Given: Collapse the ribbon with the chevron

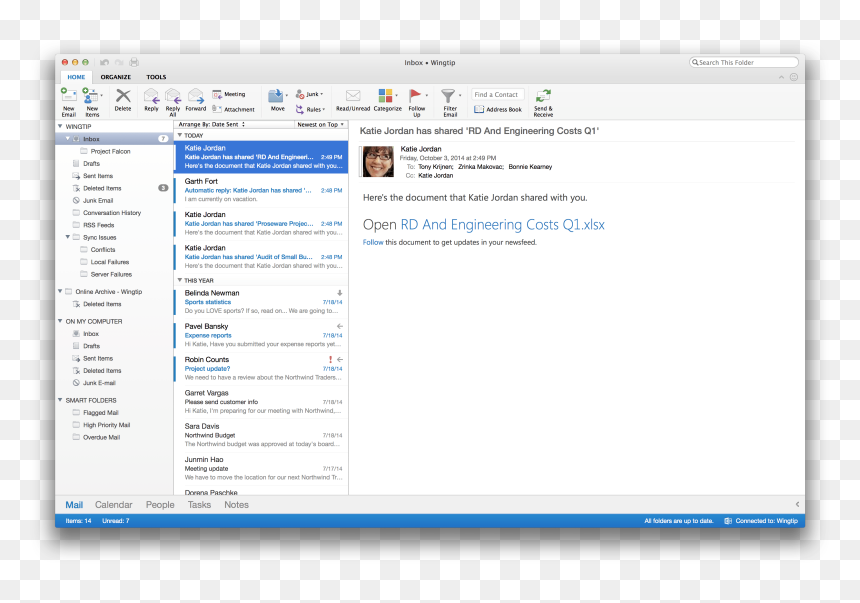Looking at the screenshot, I should tap(781, 77).
